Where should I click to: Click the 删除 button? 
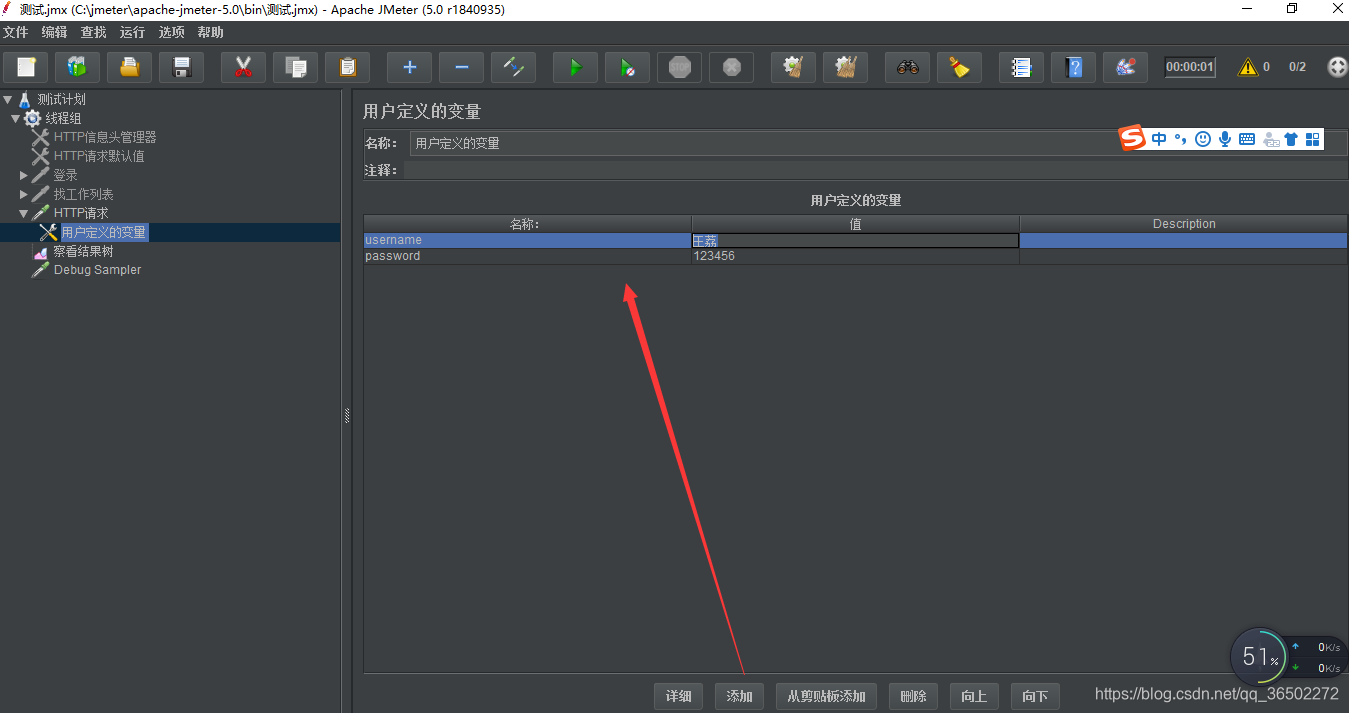click(913, 696)
